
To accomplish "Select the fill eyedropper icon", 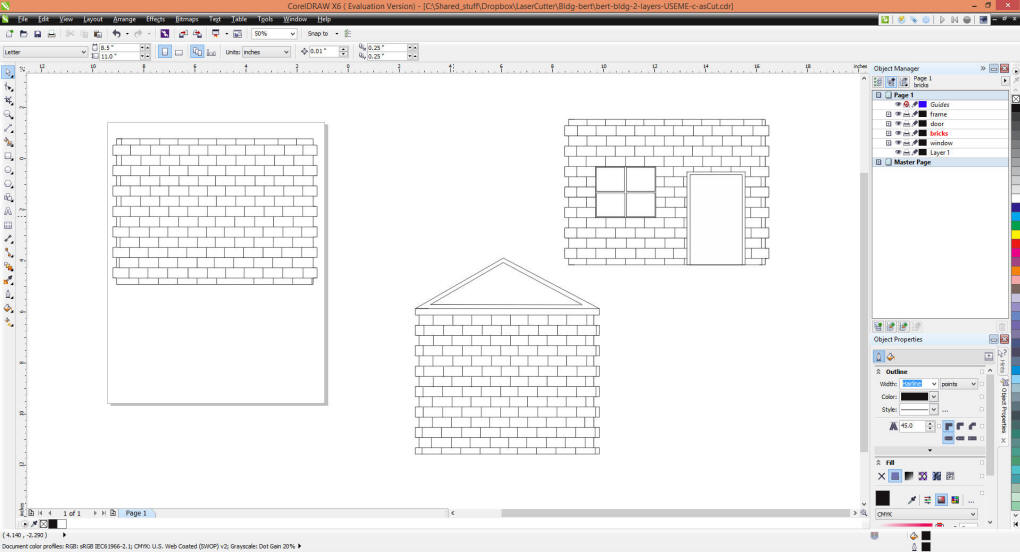I will 912,499.
